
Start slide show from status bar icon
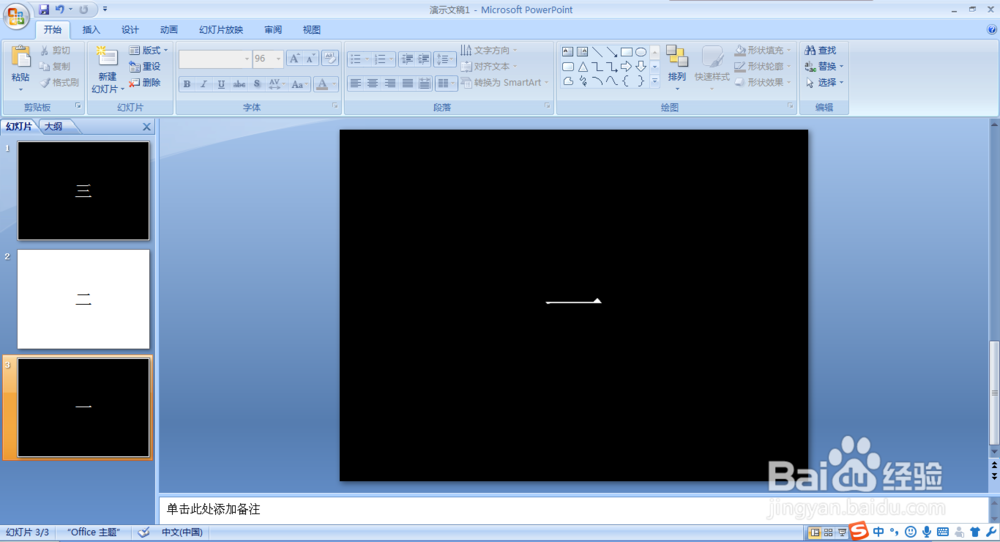842,532
